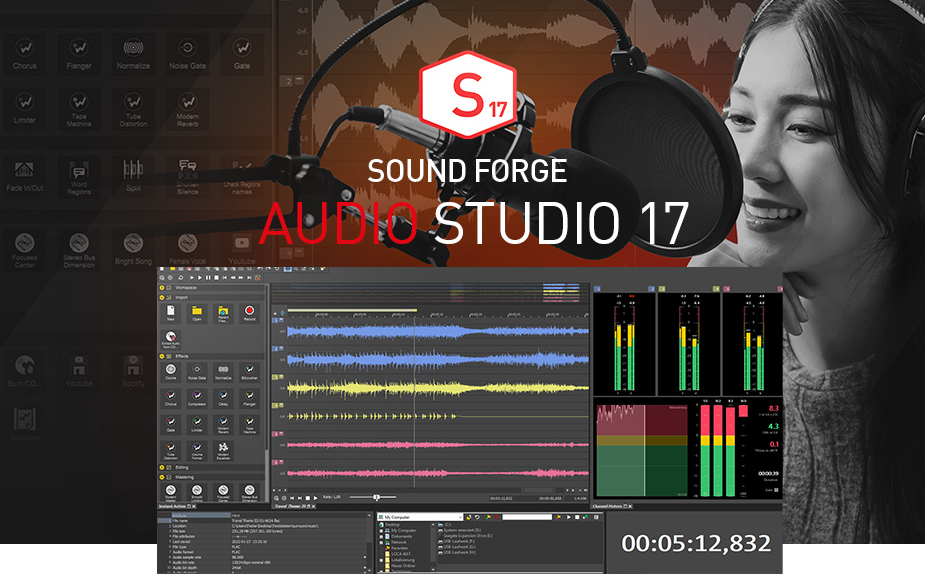
Task: Expand the Editing section
Action: click(x=162, y=468)
